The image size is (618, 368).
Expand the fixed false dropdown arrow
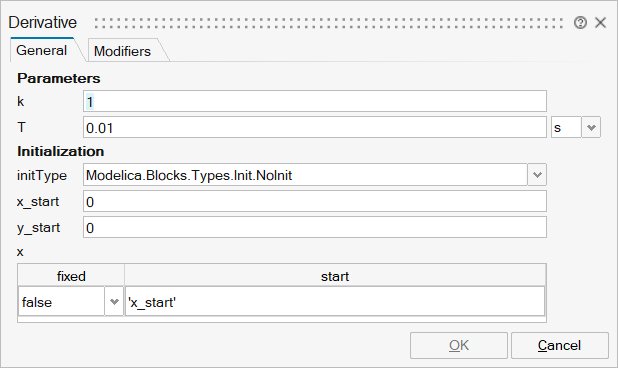[x=114, y=302]
